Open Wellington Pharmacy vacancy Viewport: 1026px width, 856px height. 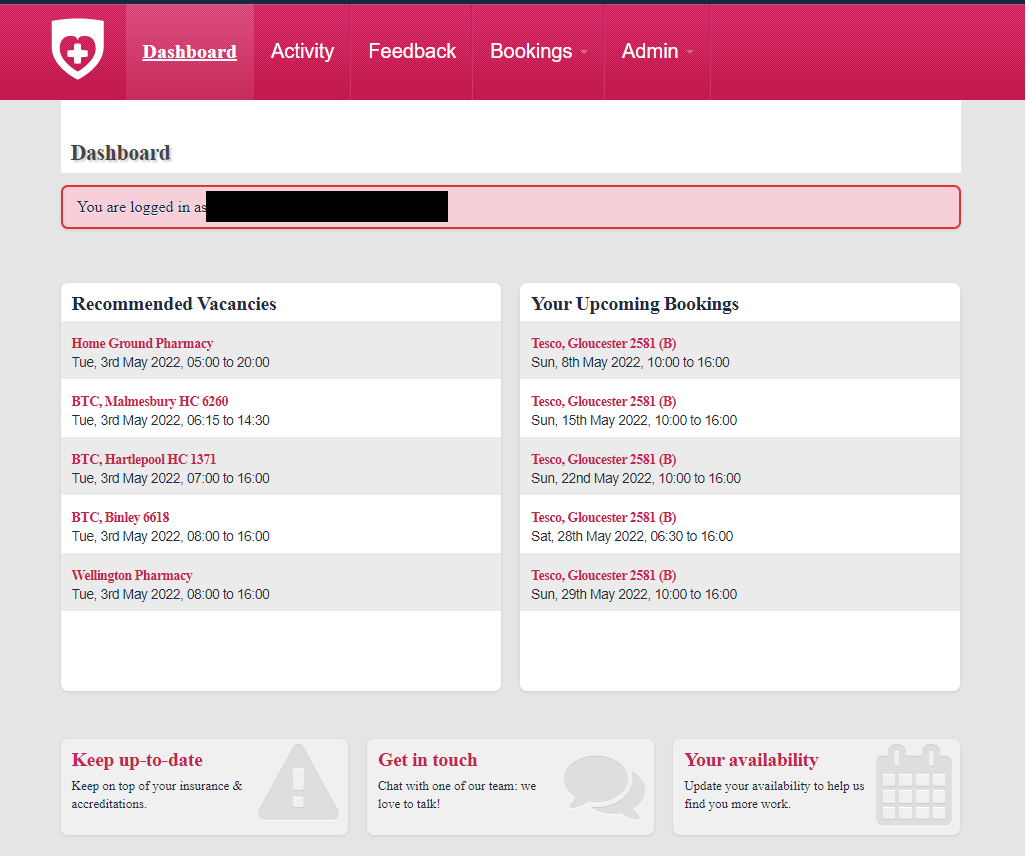(x=132, y=575)
